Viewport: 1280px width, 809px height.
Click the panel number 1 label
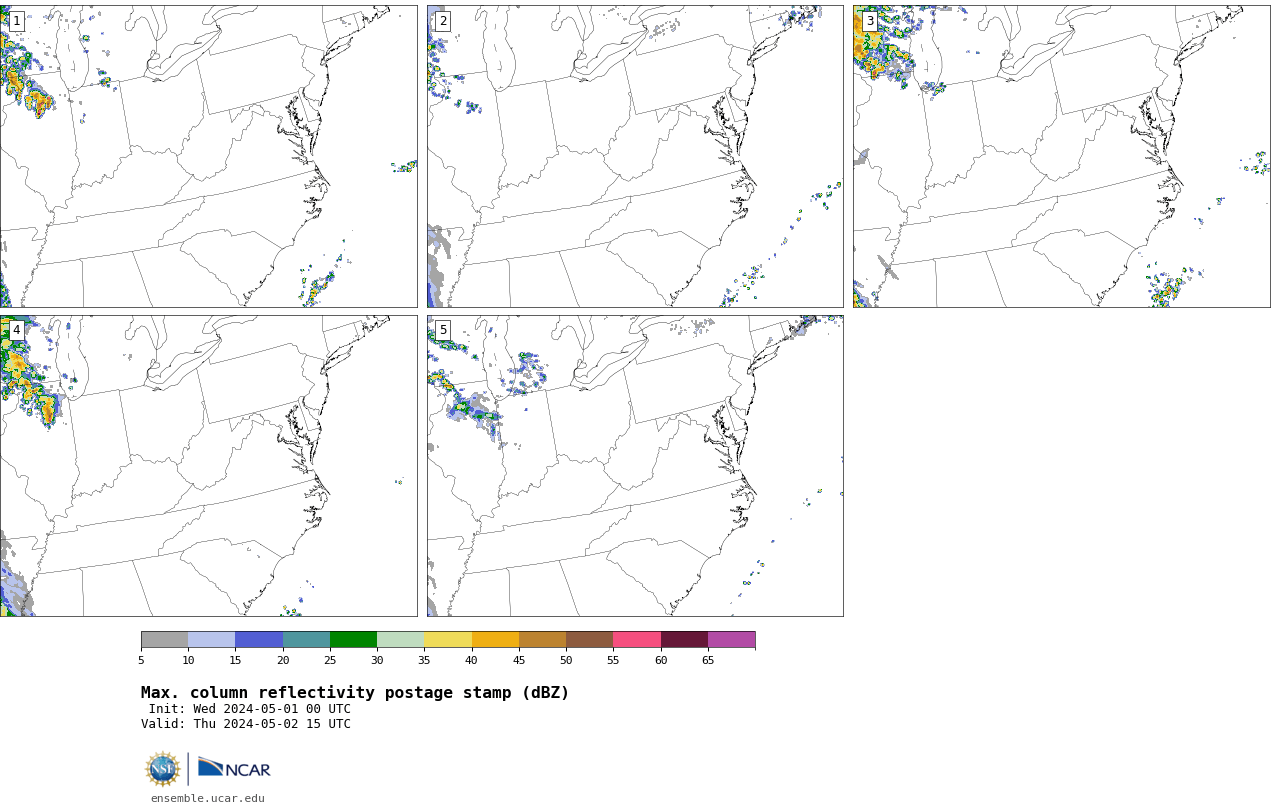[16, 21]
